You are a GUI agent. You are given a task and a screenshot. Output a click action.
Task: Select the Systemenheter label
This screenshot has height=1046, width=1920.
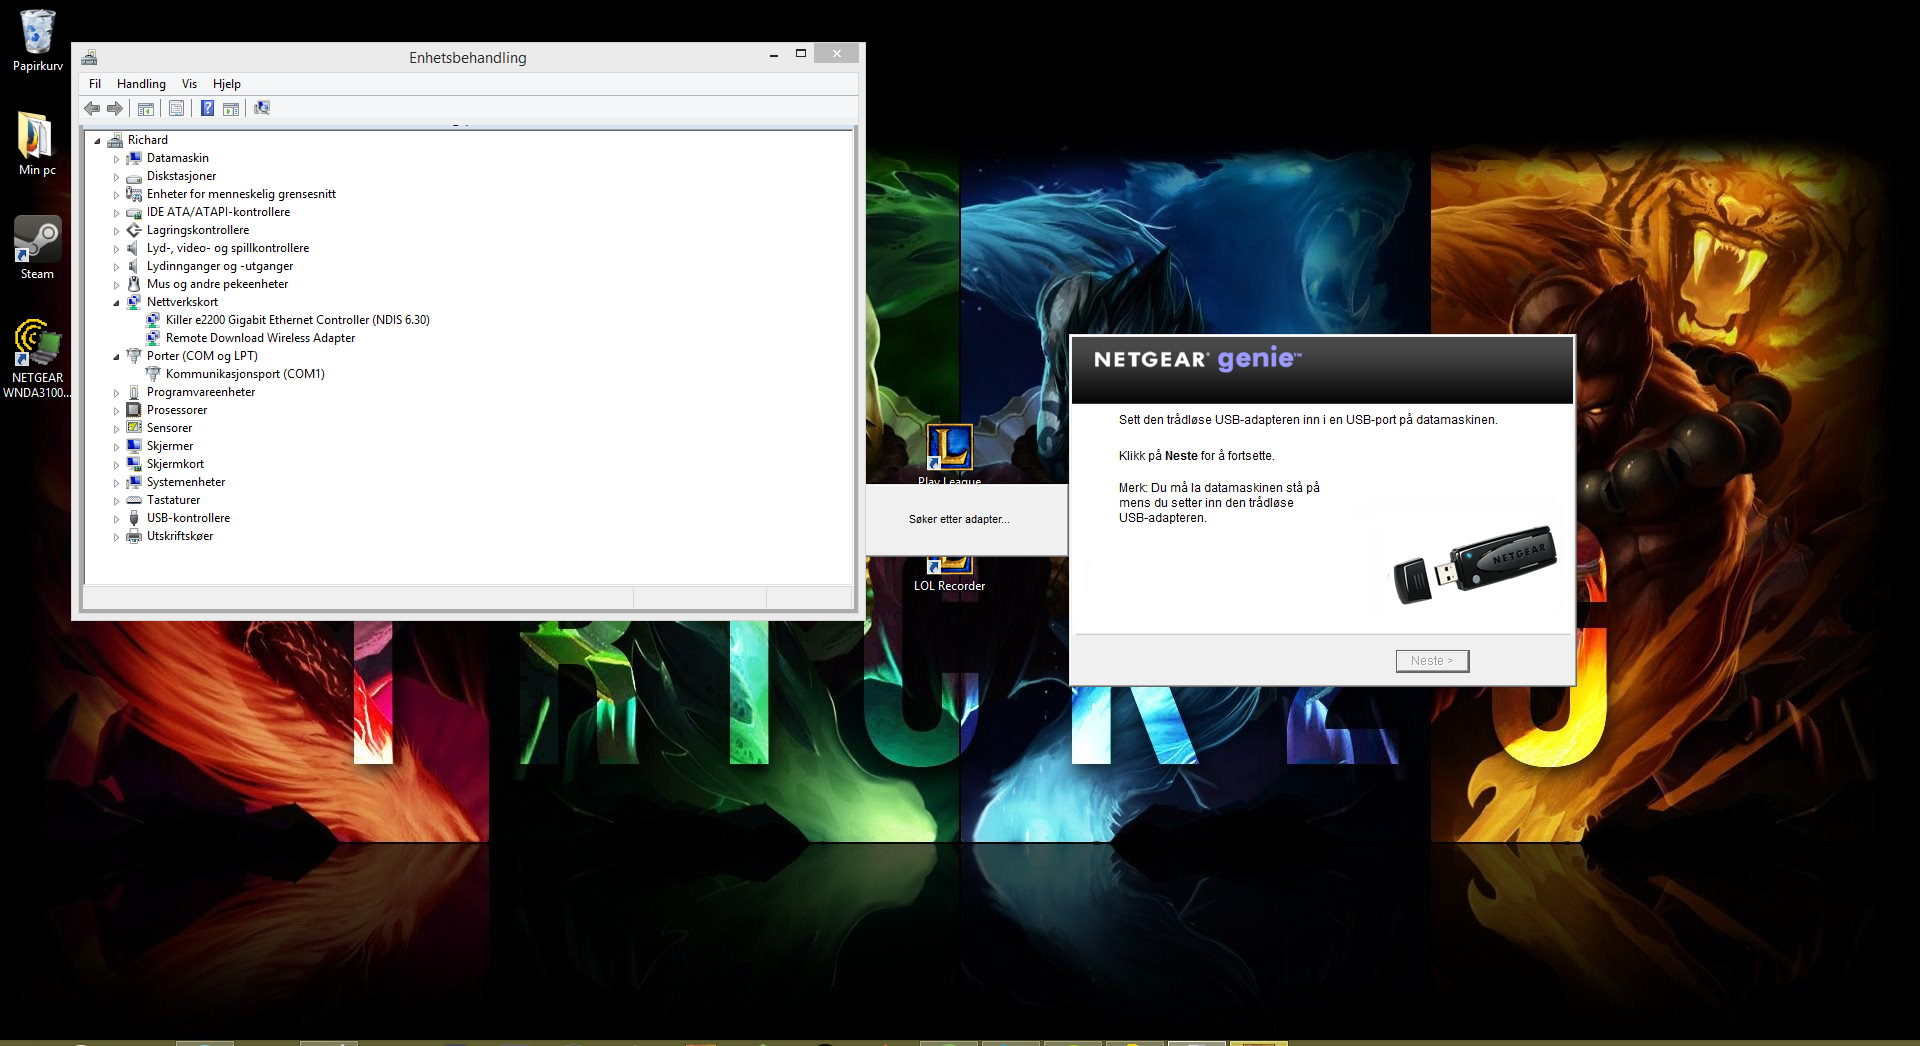pos(186,482)
